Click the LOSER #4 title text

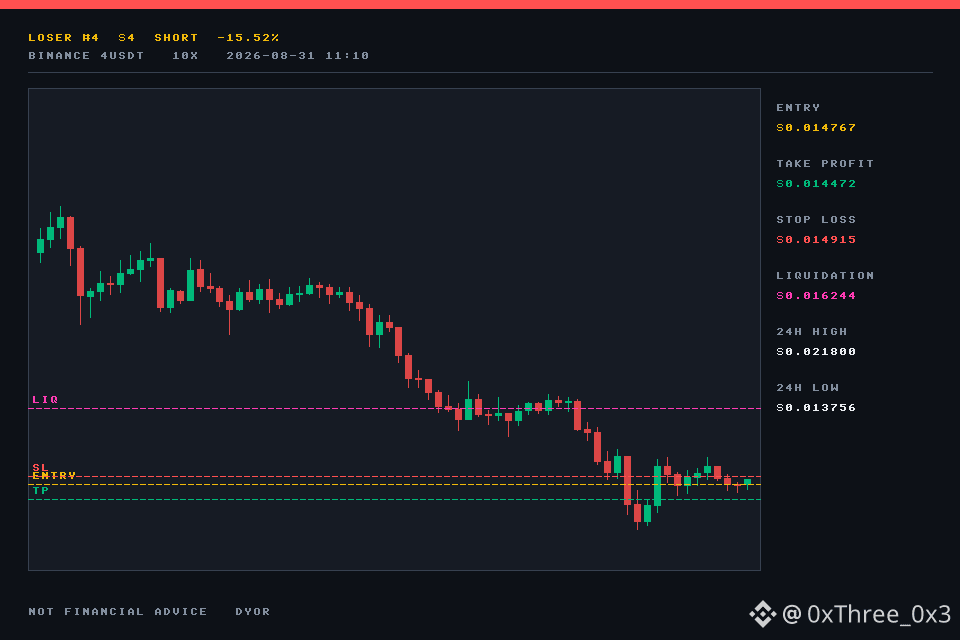click(64, 38)
